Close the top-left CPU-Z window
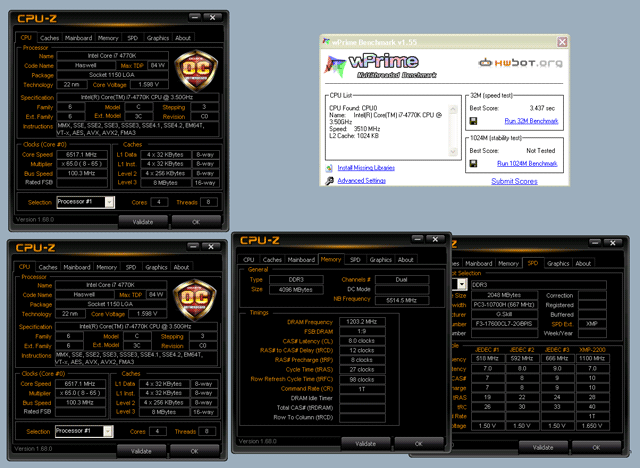 212,17
